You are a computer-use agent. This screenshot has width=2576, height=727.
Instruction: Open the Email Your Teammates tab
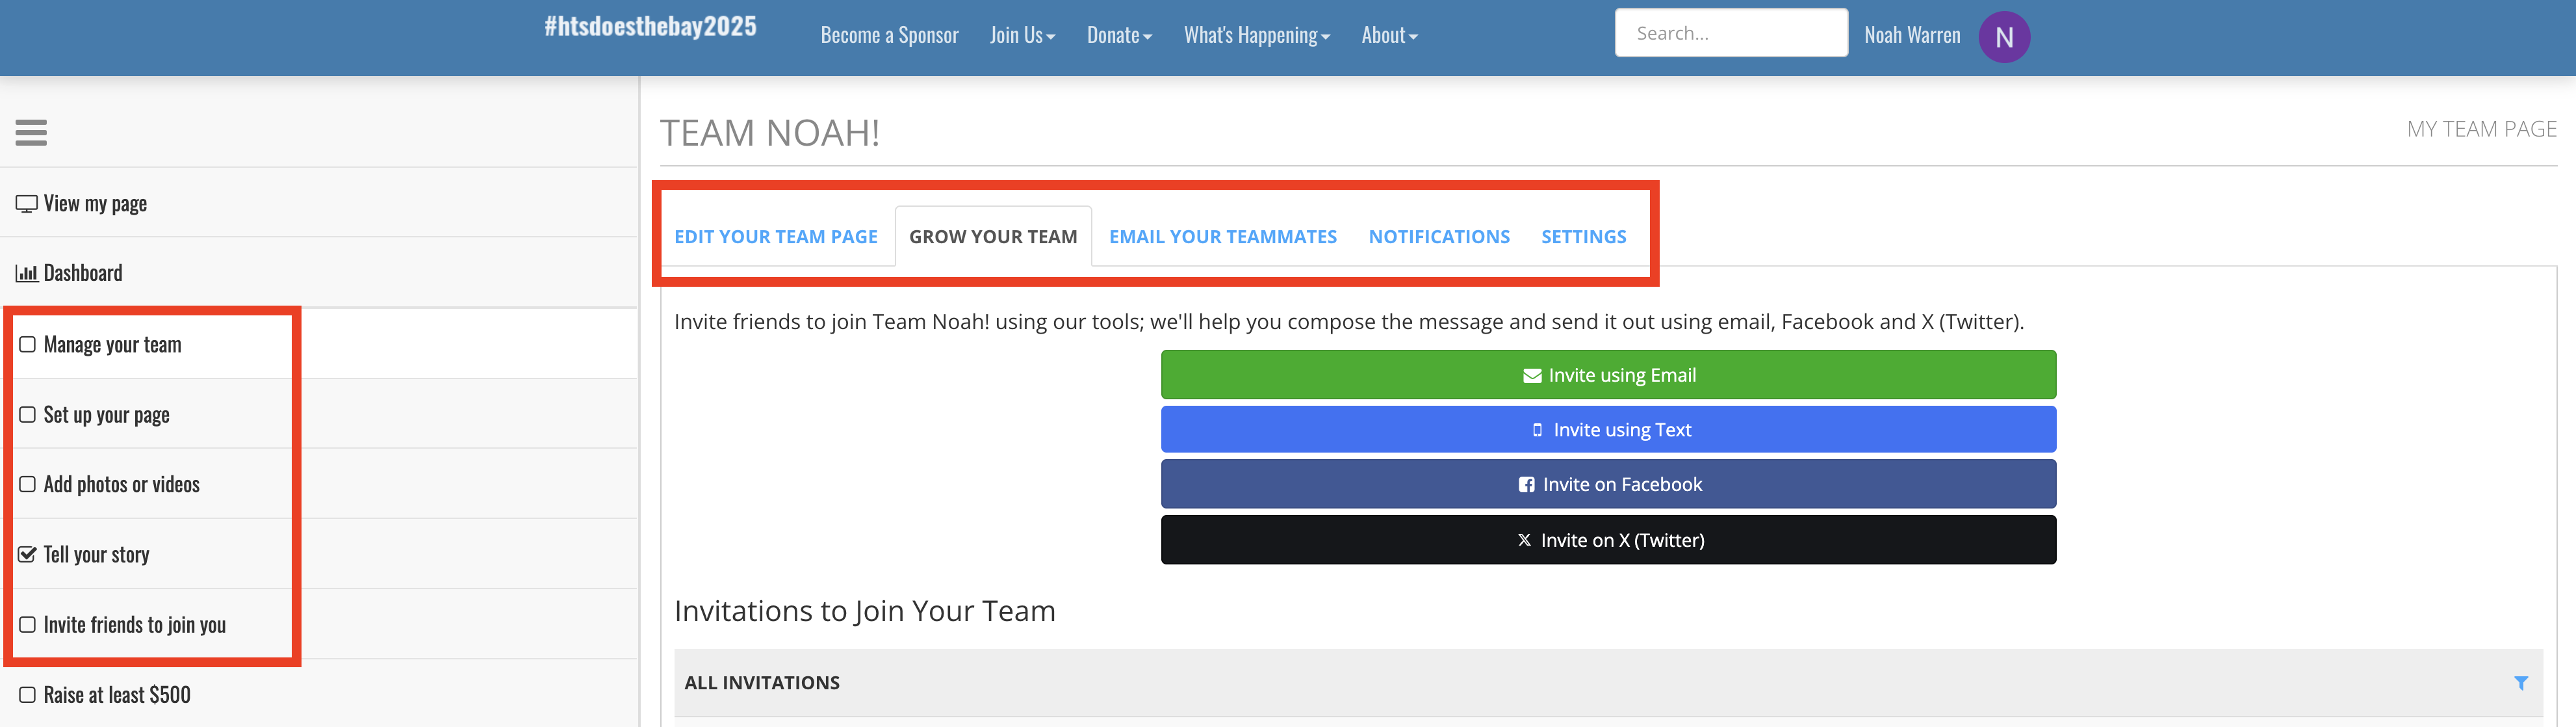1222,237
